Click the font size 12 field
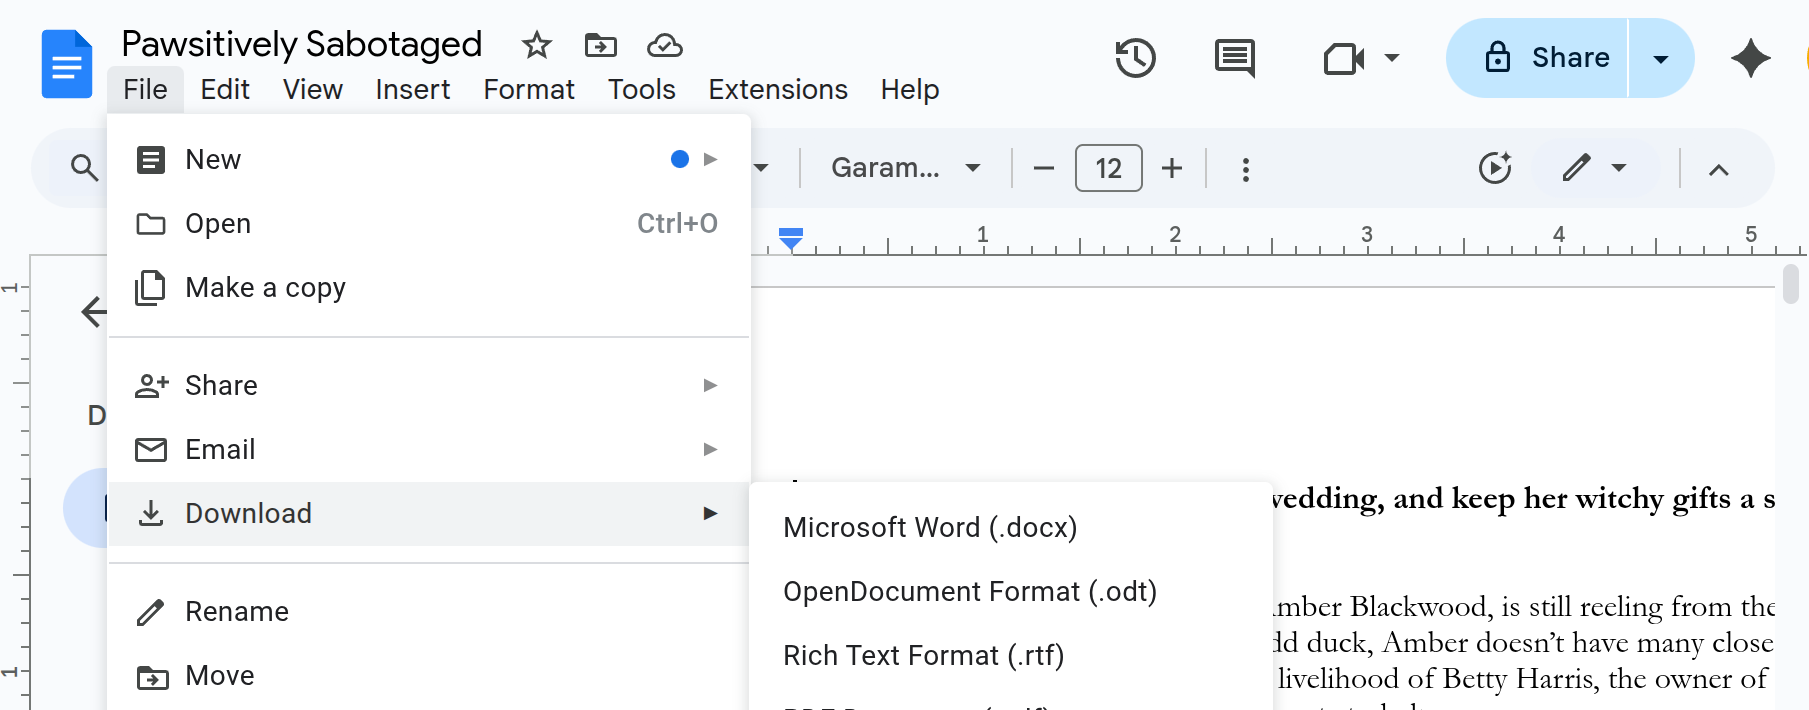1809x710 pixels. click(x=1108, y=168)
